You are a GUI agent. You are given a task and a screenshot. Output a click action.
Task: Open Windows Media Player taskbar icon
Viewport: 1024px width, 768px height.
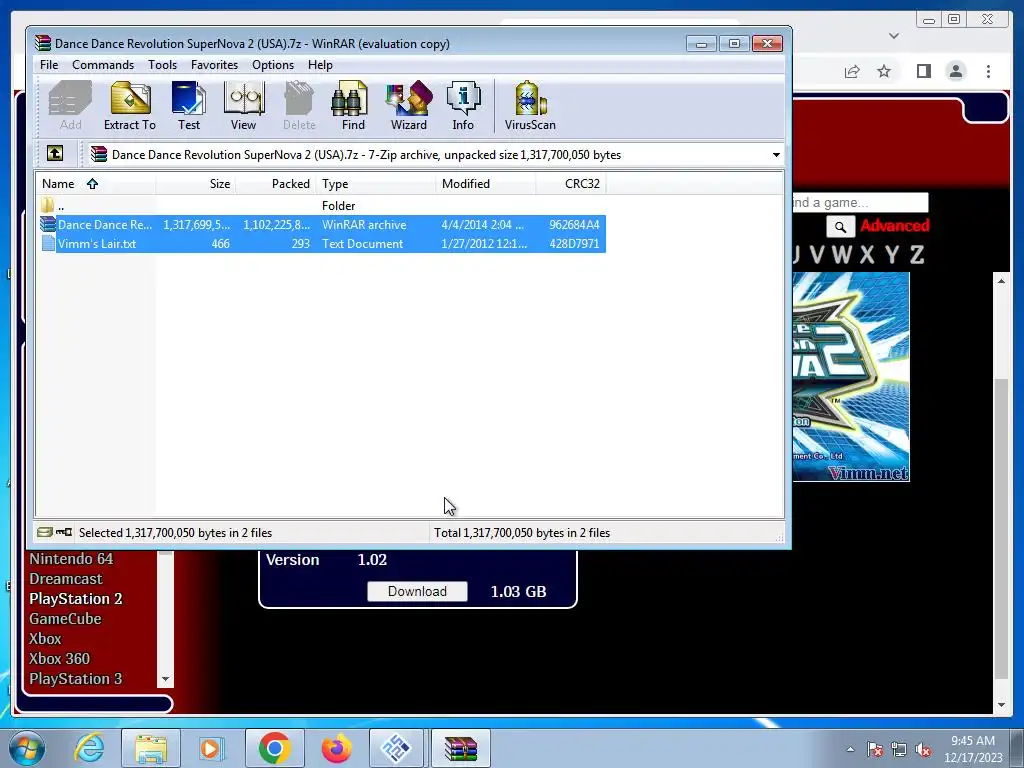211,748
